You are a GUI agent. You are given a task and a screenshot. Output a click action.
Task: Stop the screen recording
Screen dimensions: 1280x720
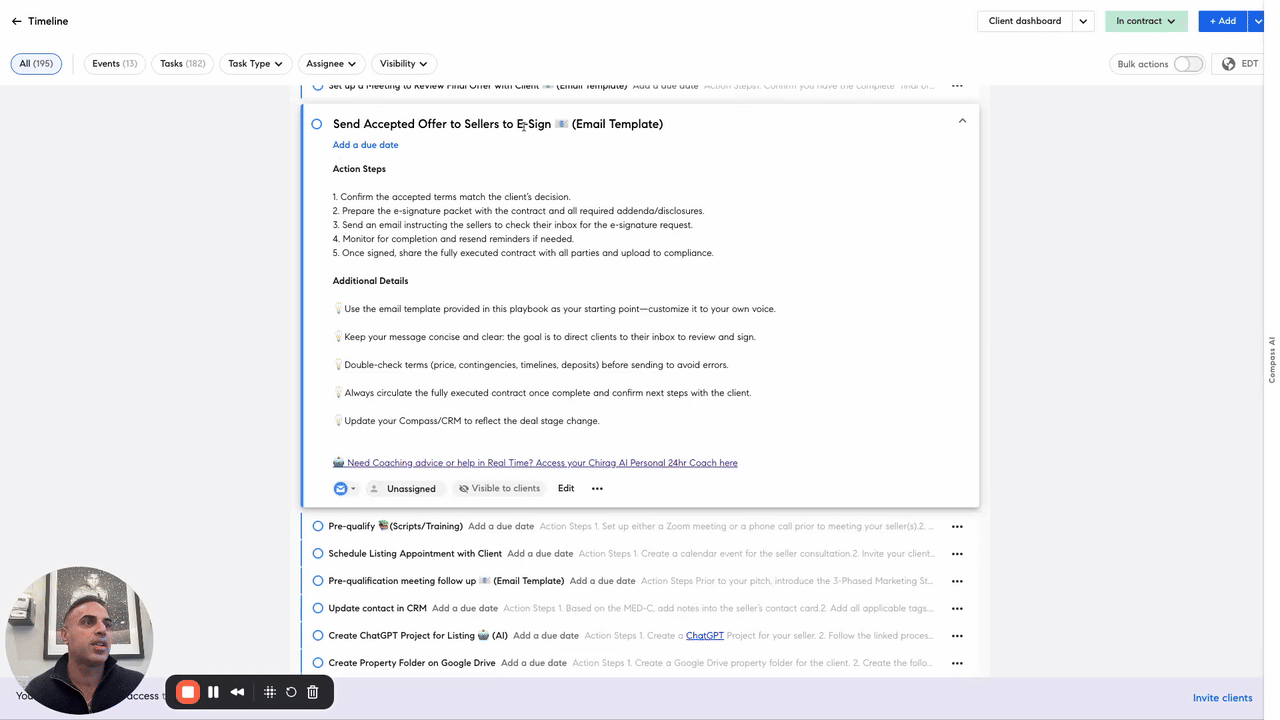pyautogui.click(x=187, y=691)
